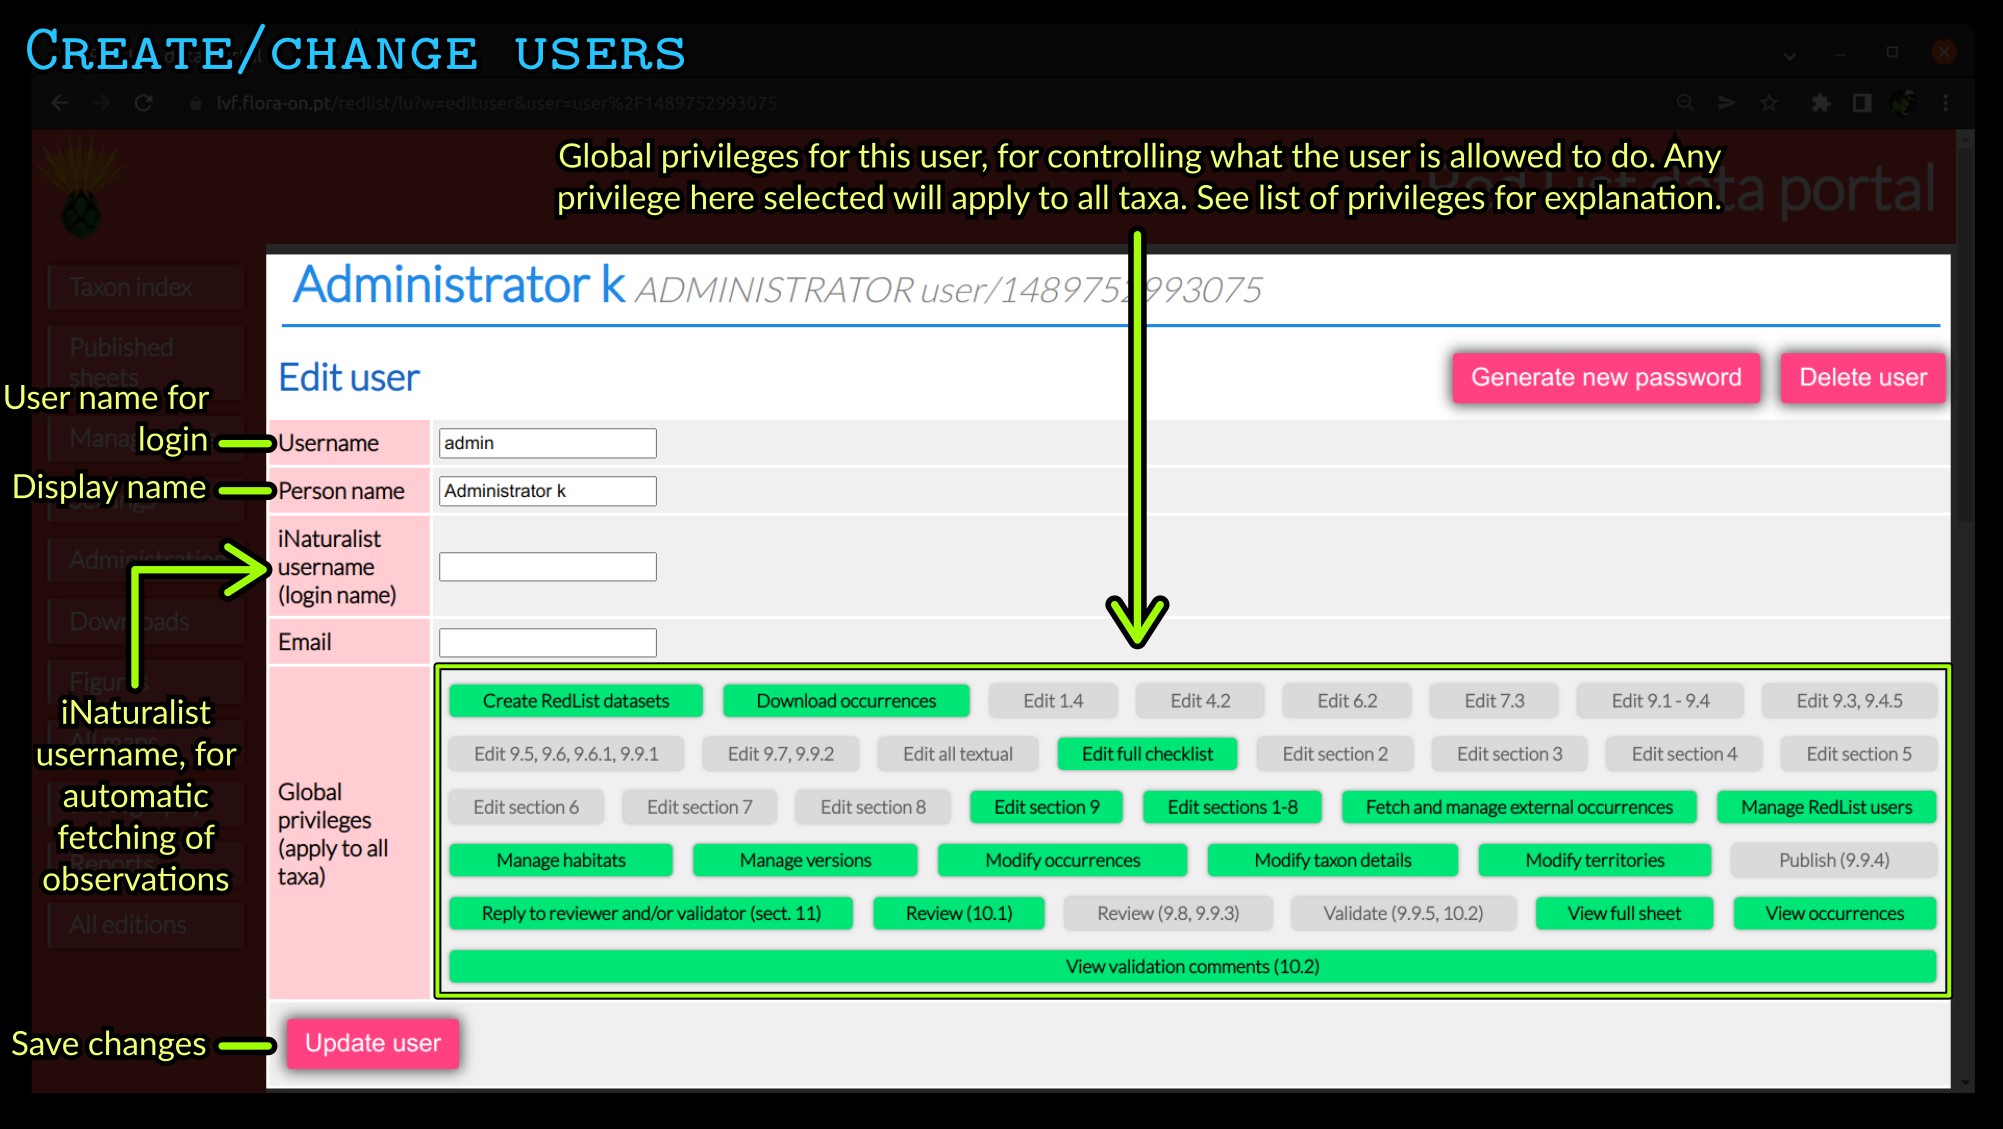The width and height of the screenshot is (2003, 1129).
Task: Toggle the Create RedList datasets privilege
Action: click(x=575, y=701)
